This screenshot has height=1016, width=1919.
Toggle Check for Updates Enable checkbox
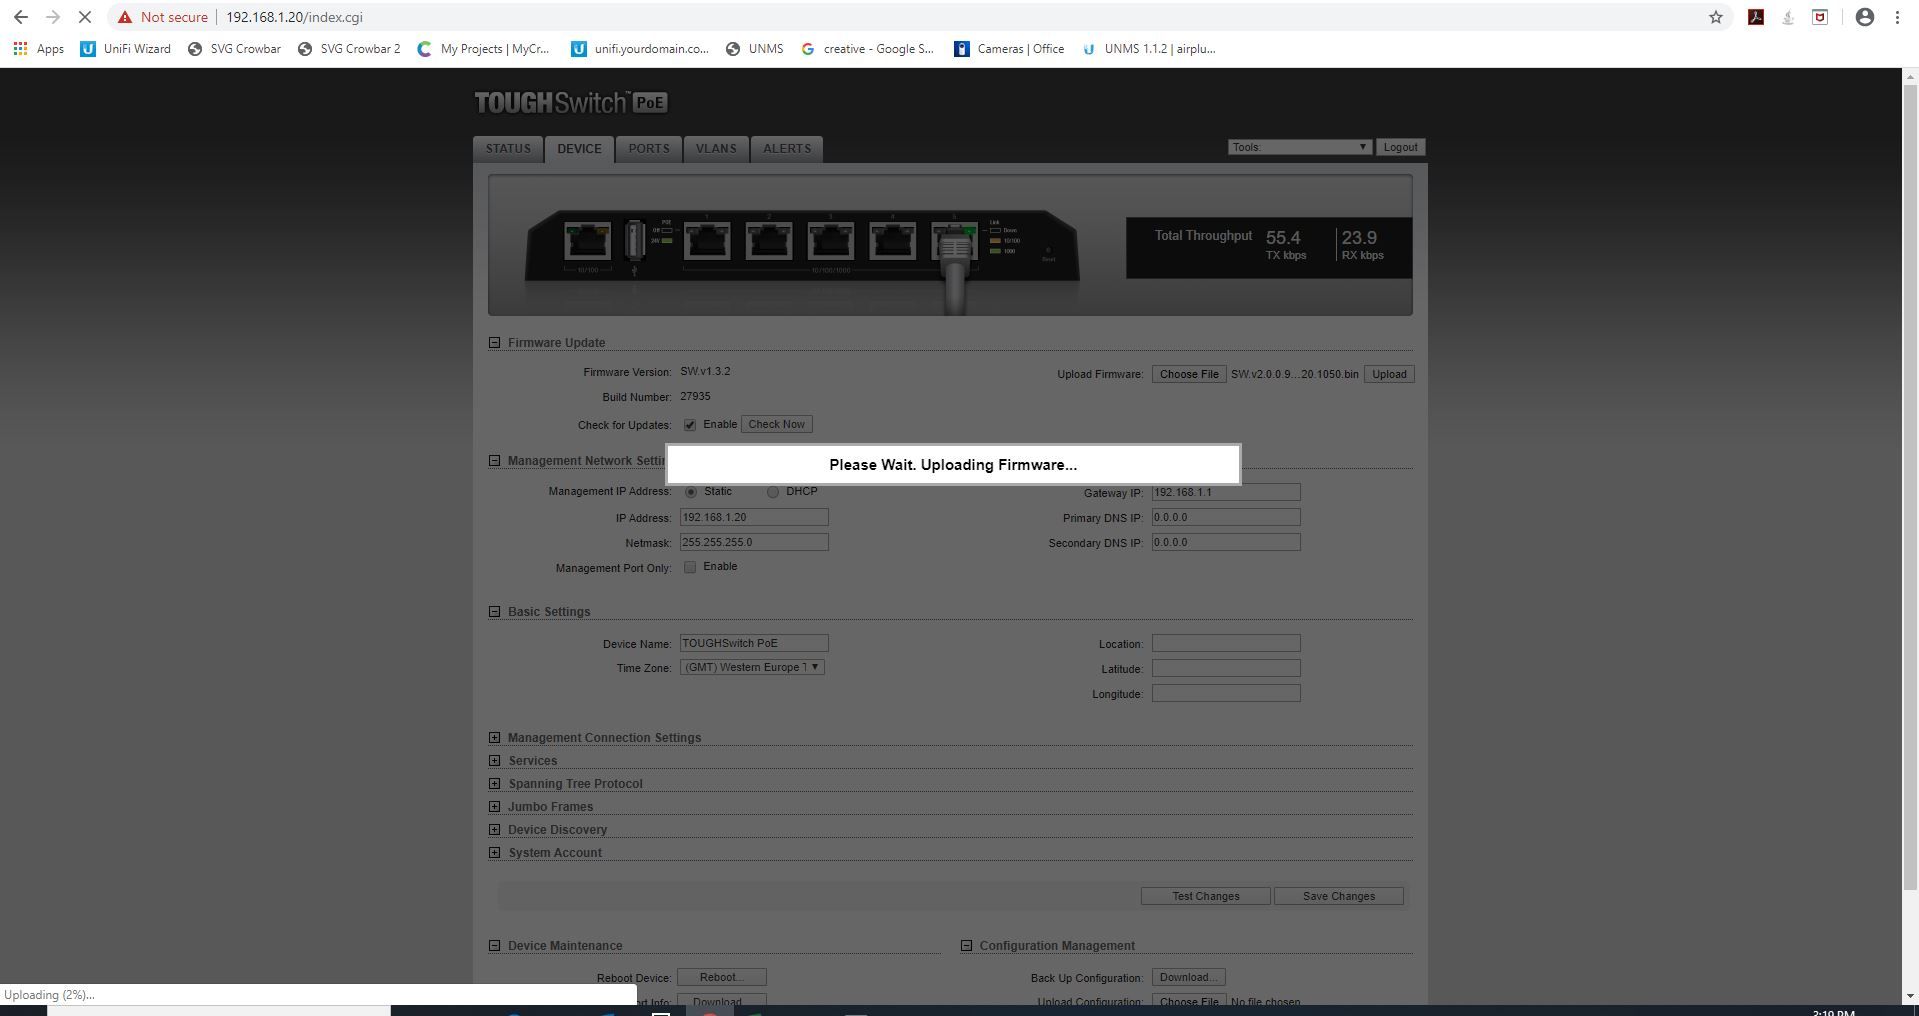(x=690, y=425)
